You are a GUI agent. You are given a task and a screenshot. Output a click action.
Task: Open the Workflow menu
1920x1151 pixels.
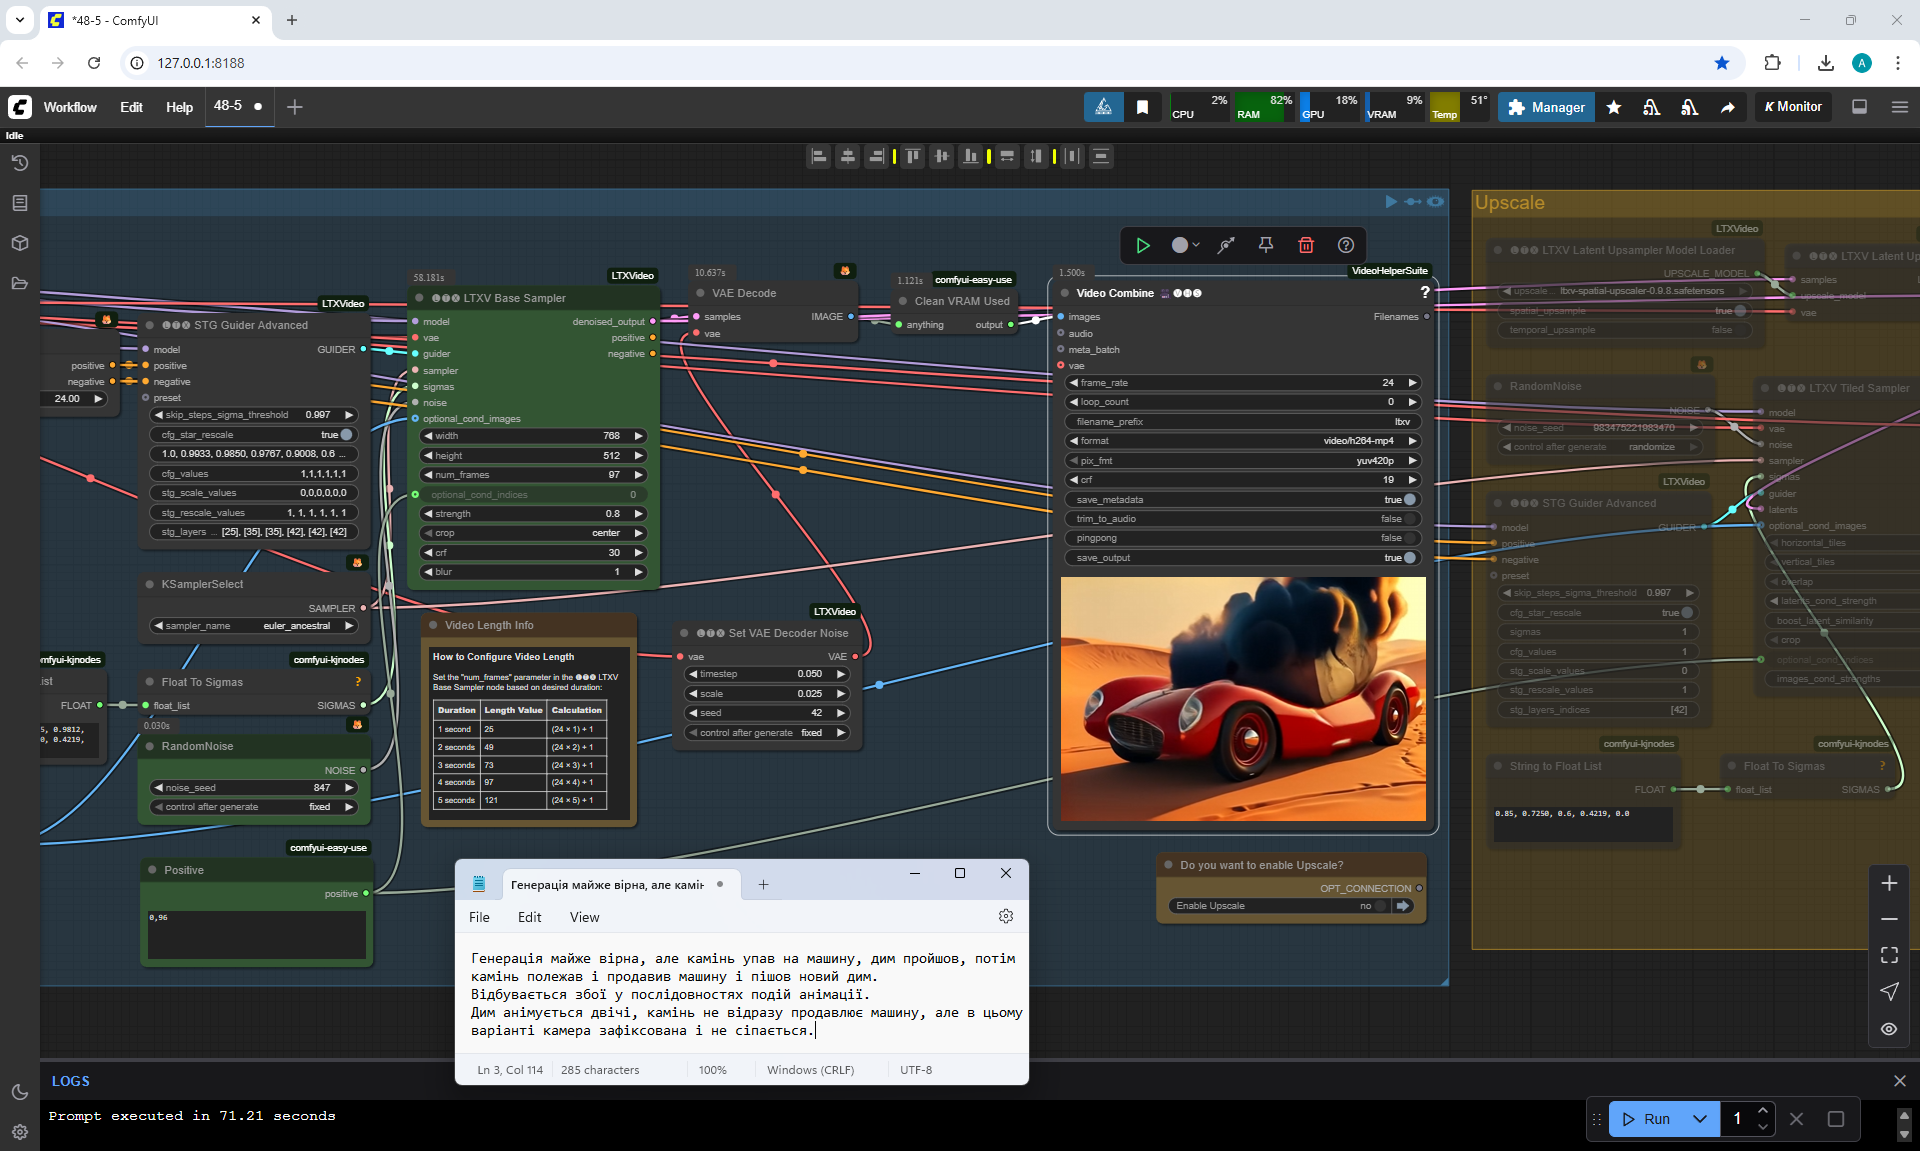70,107
